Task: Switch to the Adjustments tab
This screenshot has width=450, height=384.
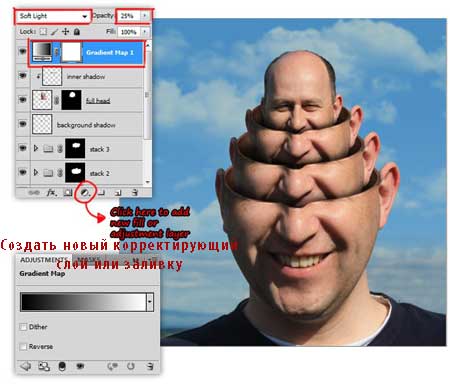Action: click(43, 260)
